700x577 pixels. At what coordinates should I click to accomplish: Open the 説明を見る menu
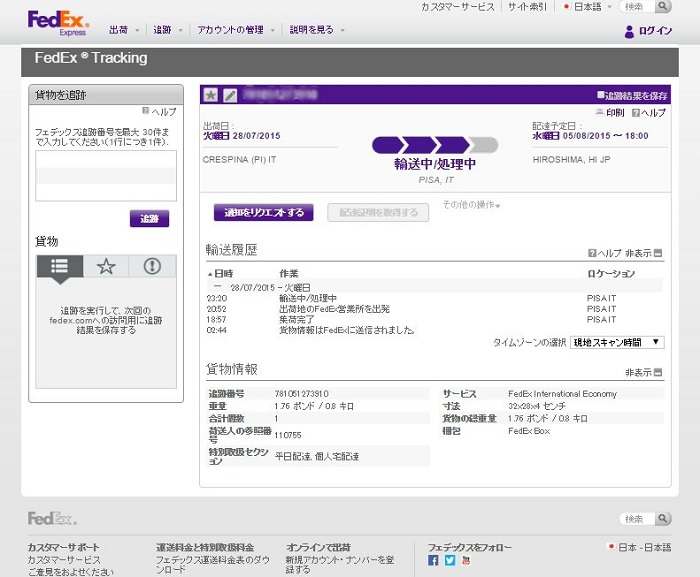coord(317,30)
